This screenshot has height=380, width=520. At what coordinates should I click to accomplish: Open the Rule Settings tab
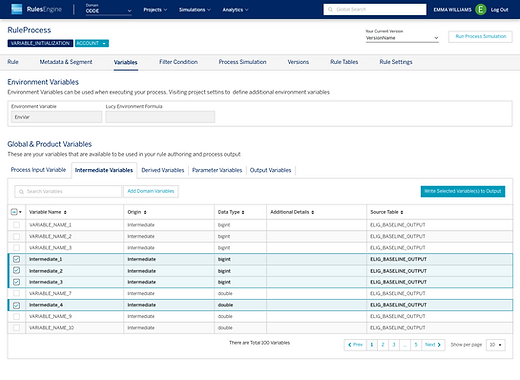click(396, 62)
